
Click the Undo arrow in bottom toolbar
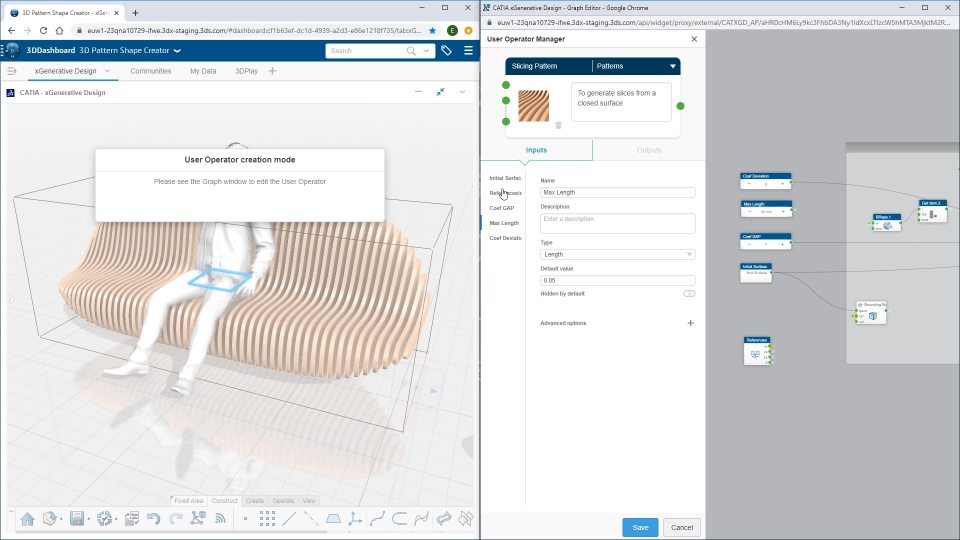(153, 519)
